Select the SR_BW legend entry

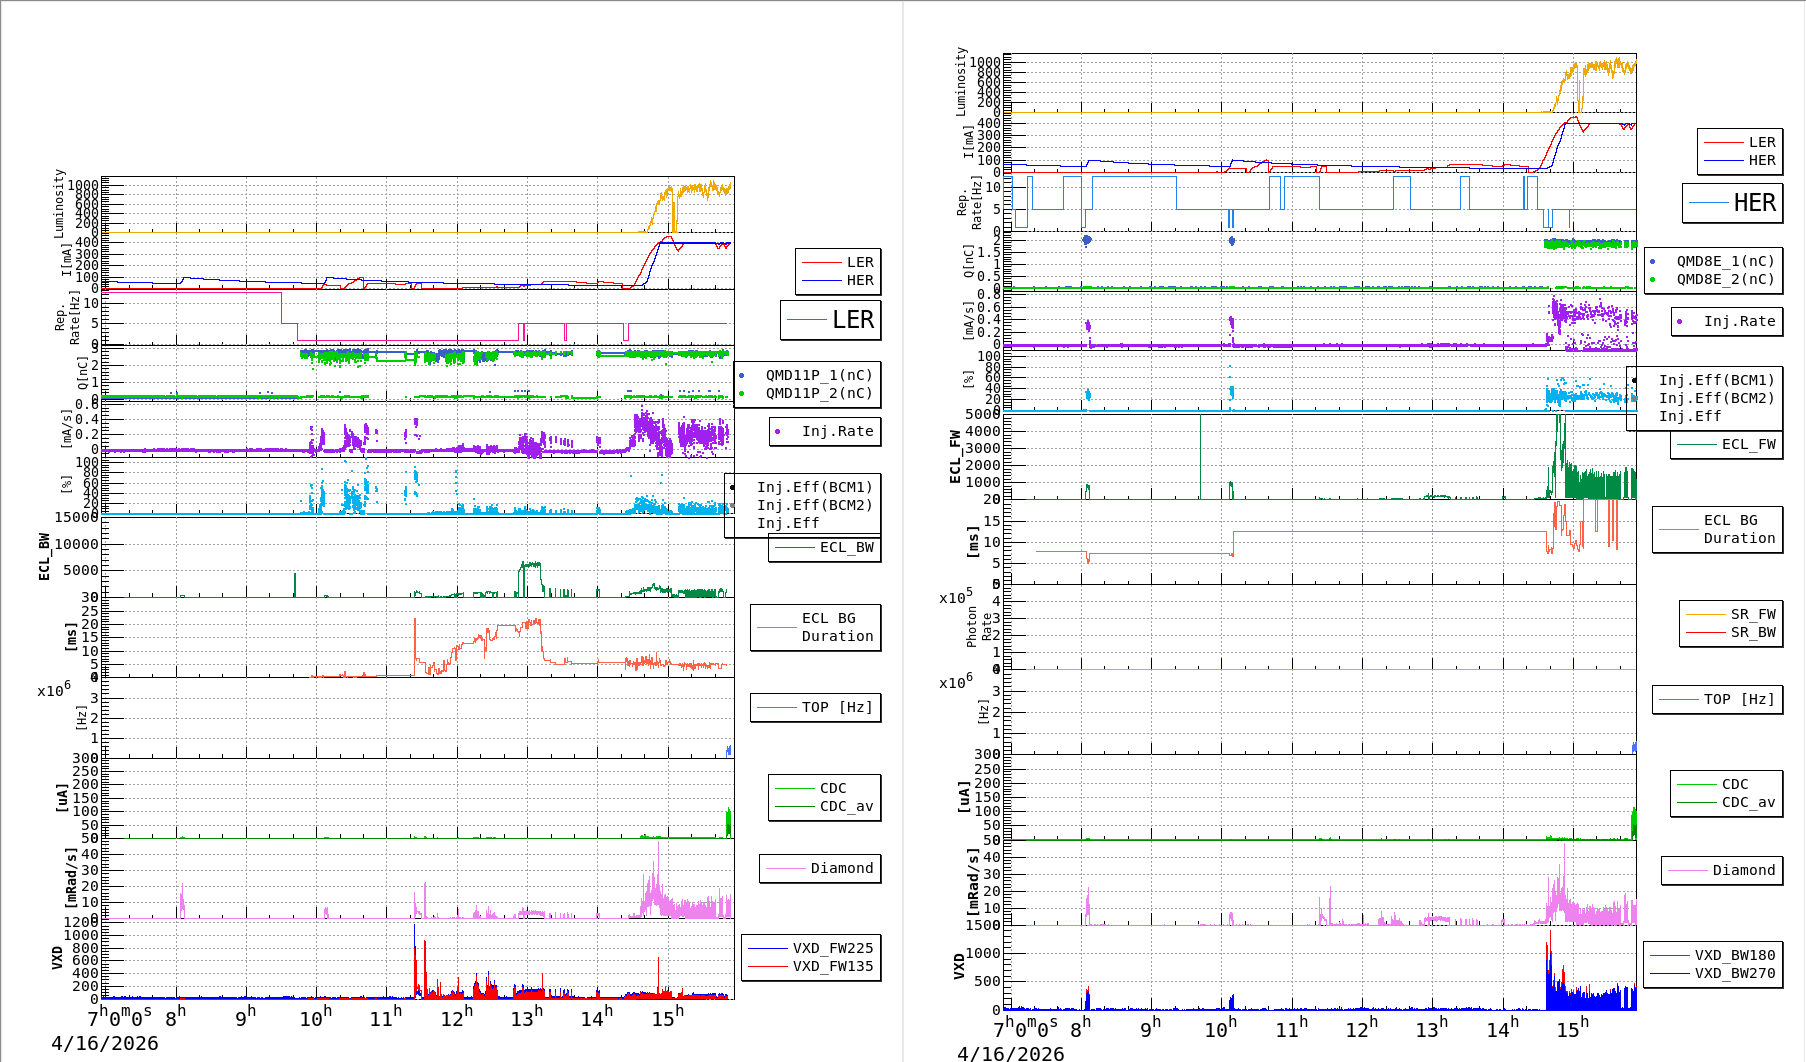pyautogui.click(x=1753, y=632)
